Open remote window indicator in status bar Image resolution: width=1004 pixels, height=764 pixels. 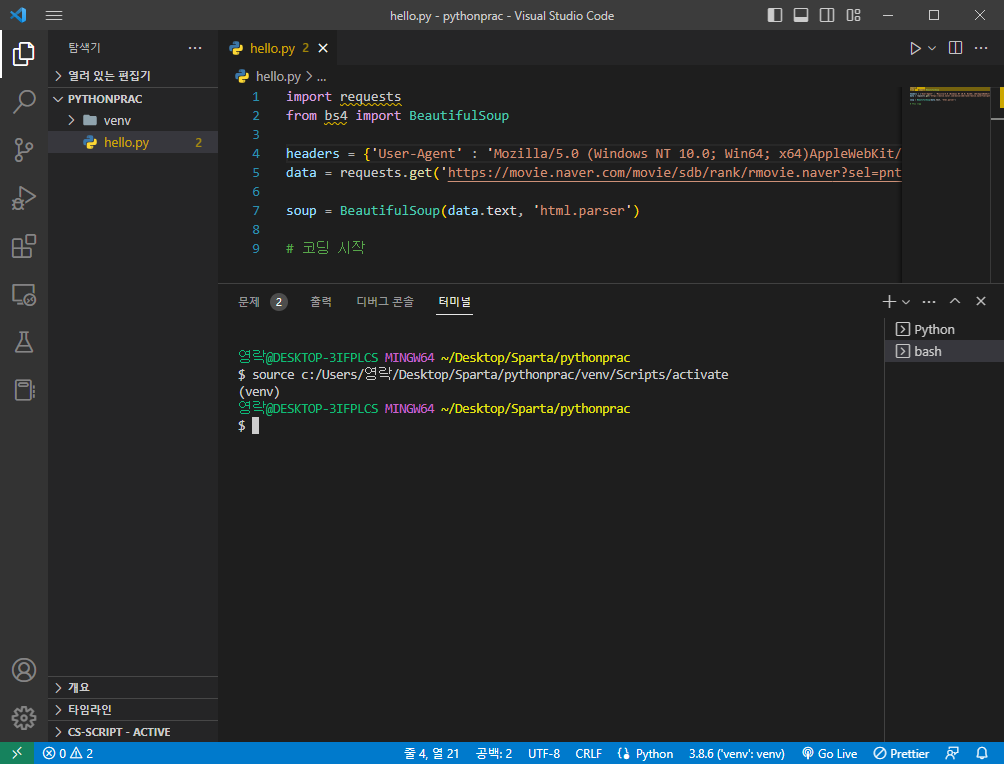point(17,753)
